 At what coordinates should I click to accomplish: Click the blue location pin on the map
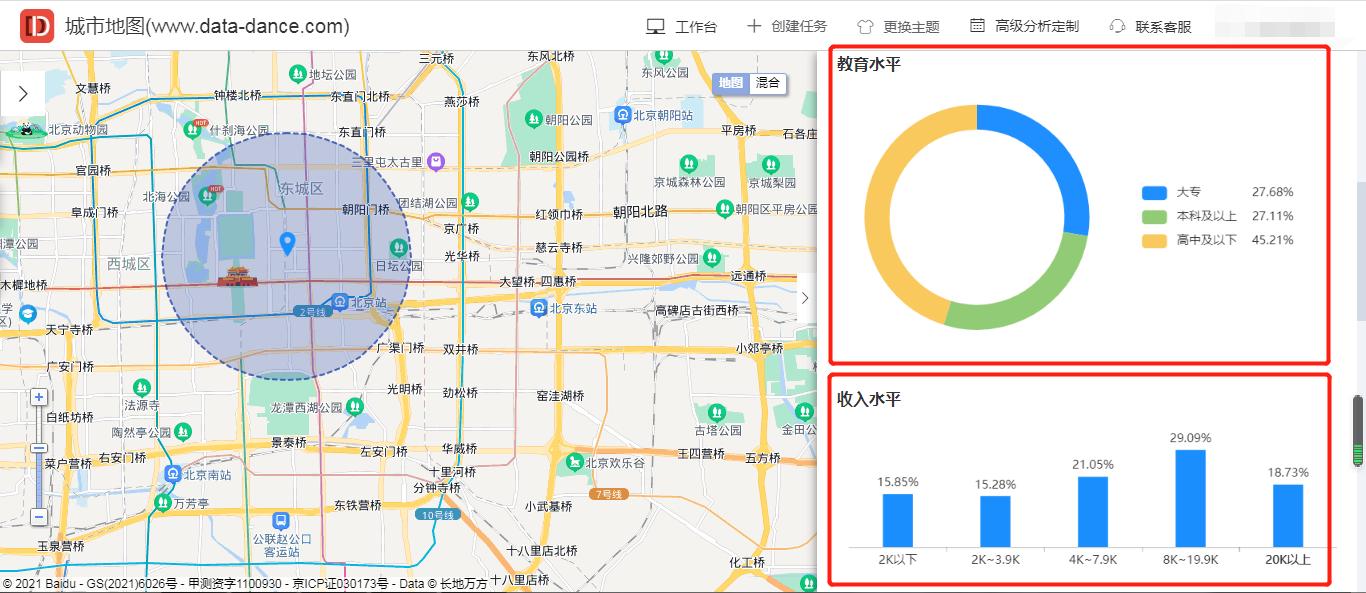pos(287,242)
